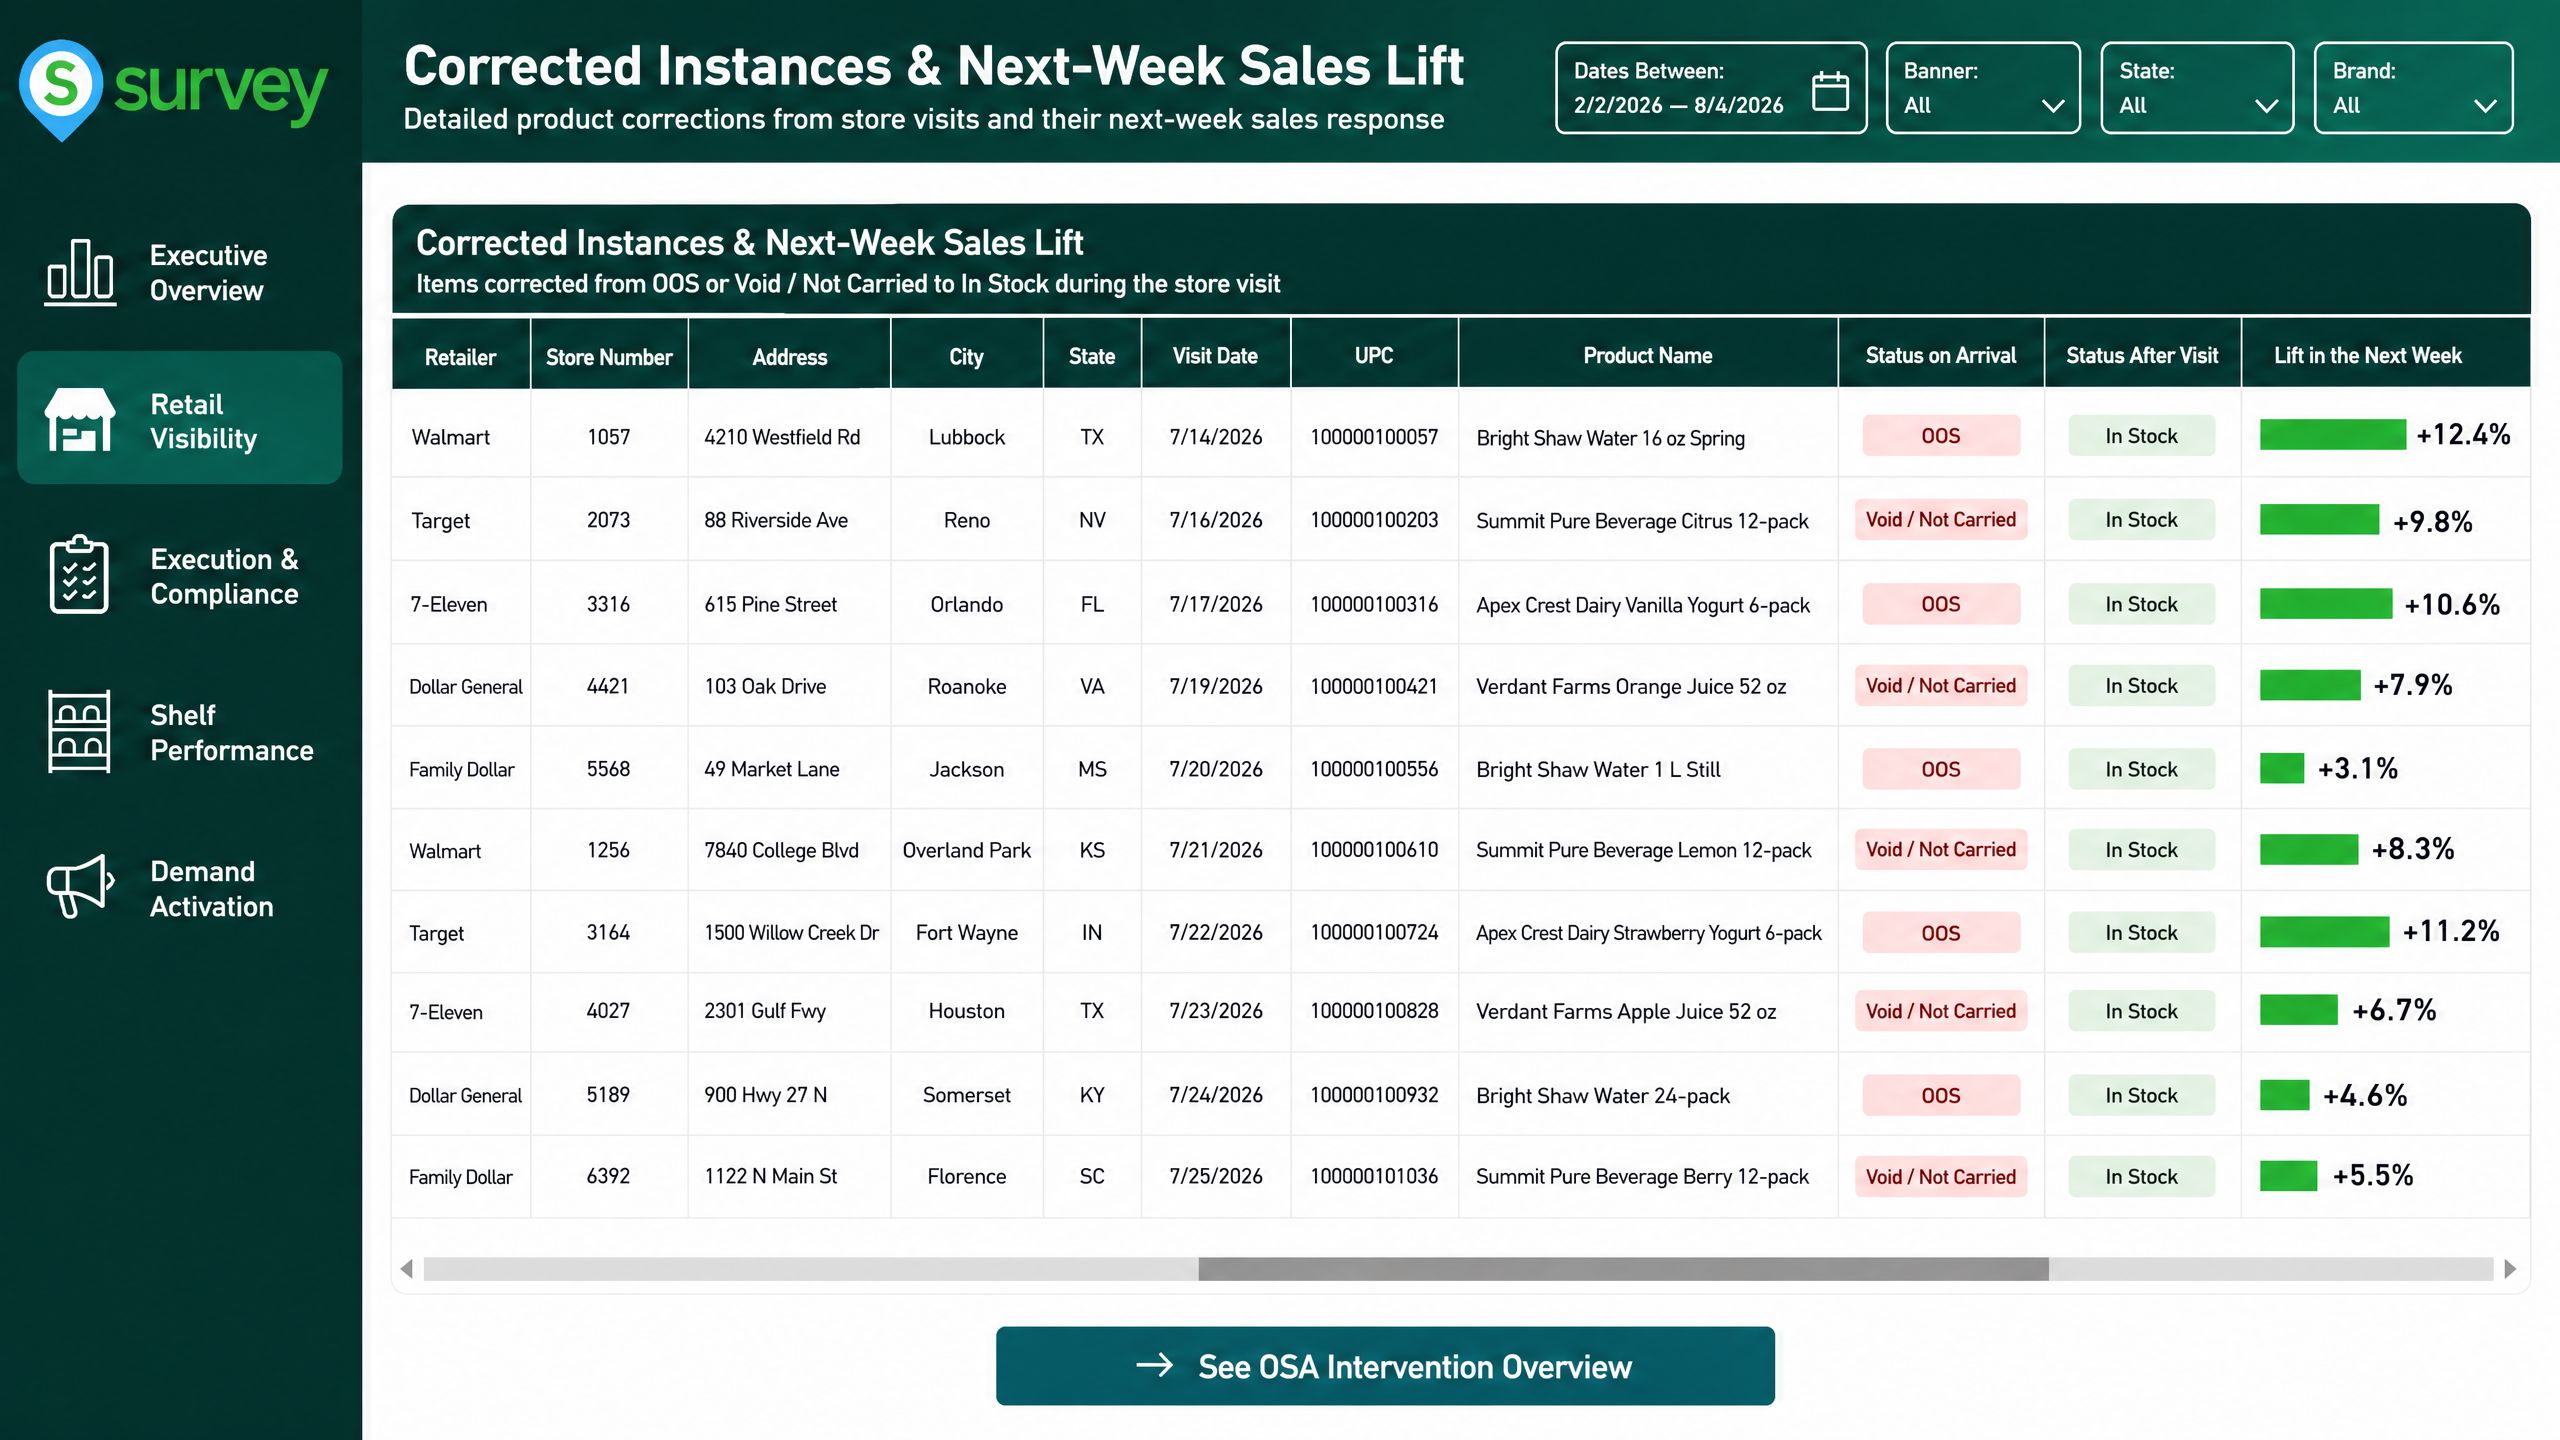Image resolution: width=2560 pixels, height=1440 pixels.
Task: Click the Survey logo pin icon
Action: point(61,90)
